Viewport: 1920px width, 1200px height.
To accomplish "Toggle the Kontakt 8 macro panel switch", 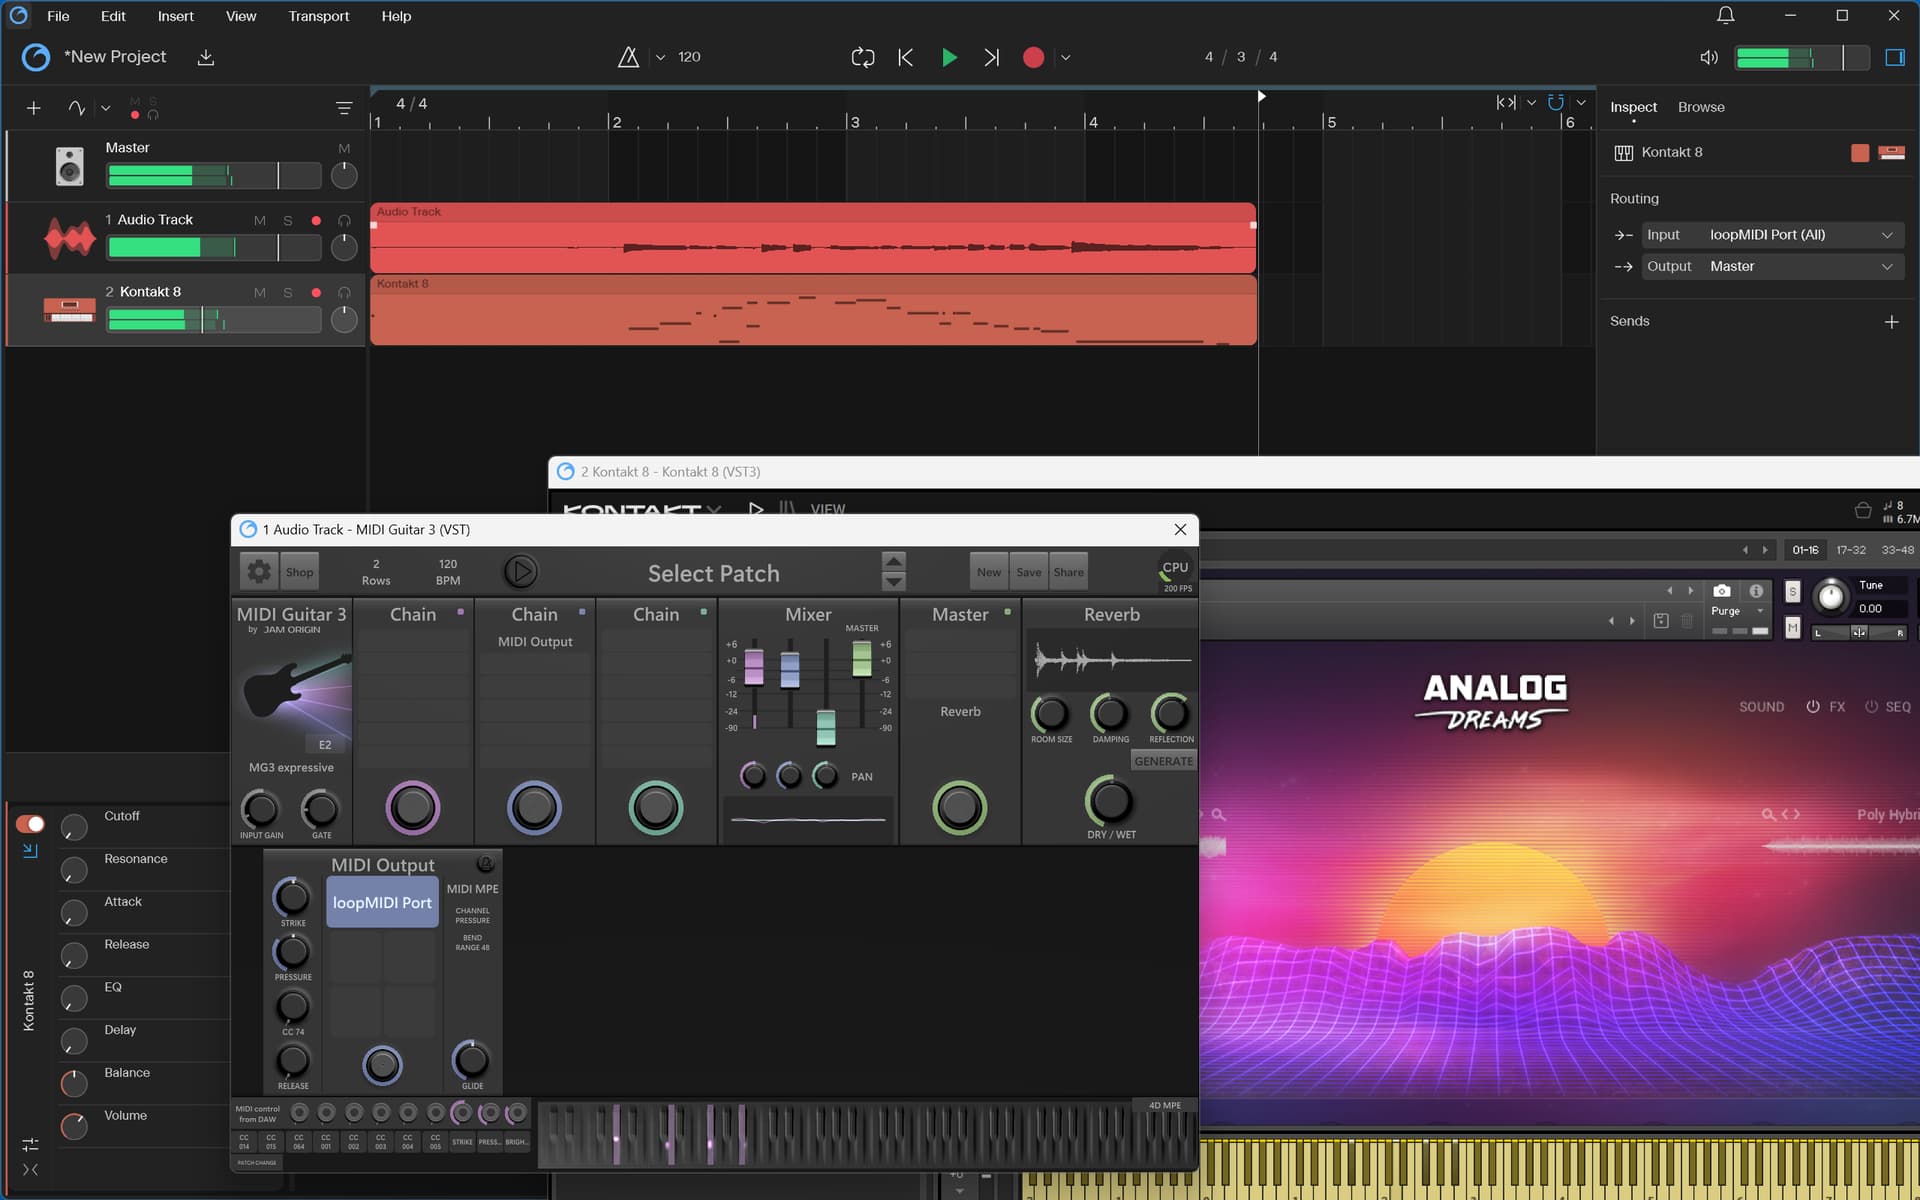I will pos(30,823).
